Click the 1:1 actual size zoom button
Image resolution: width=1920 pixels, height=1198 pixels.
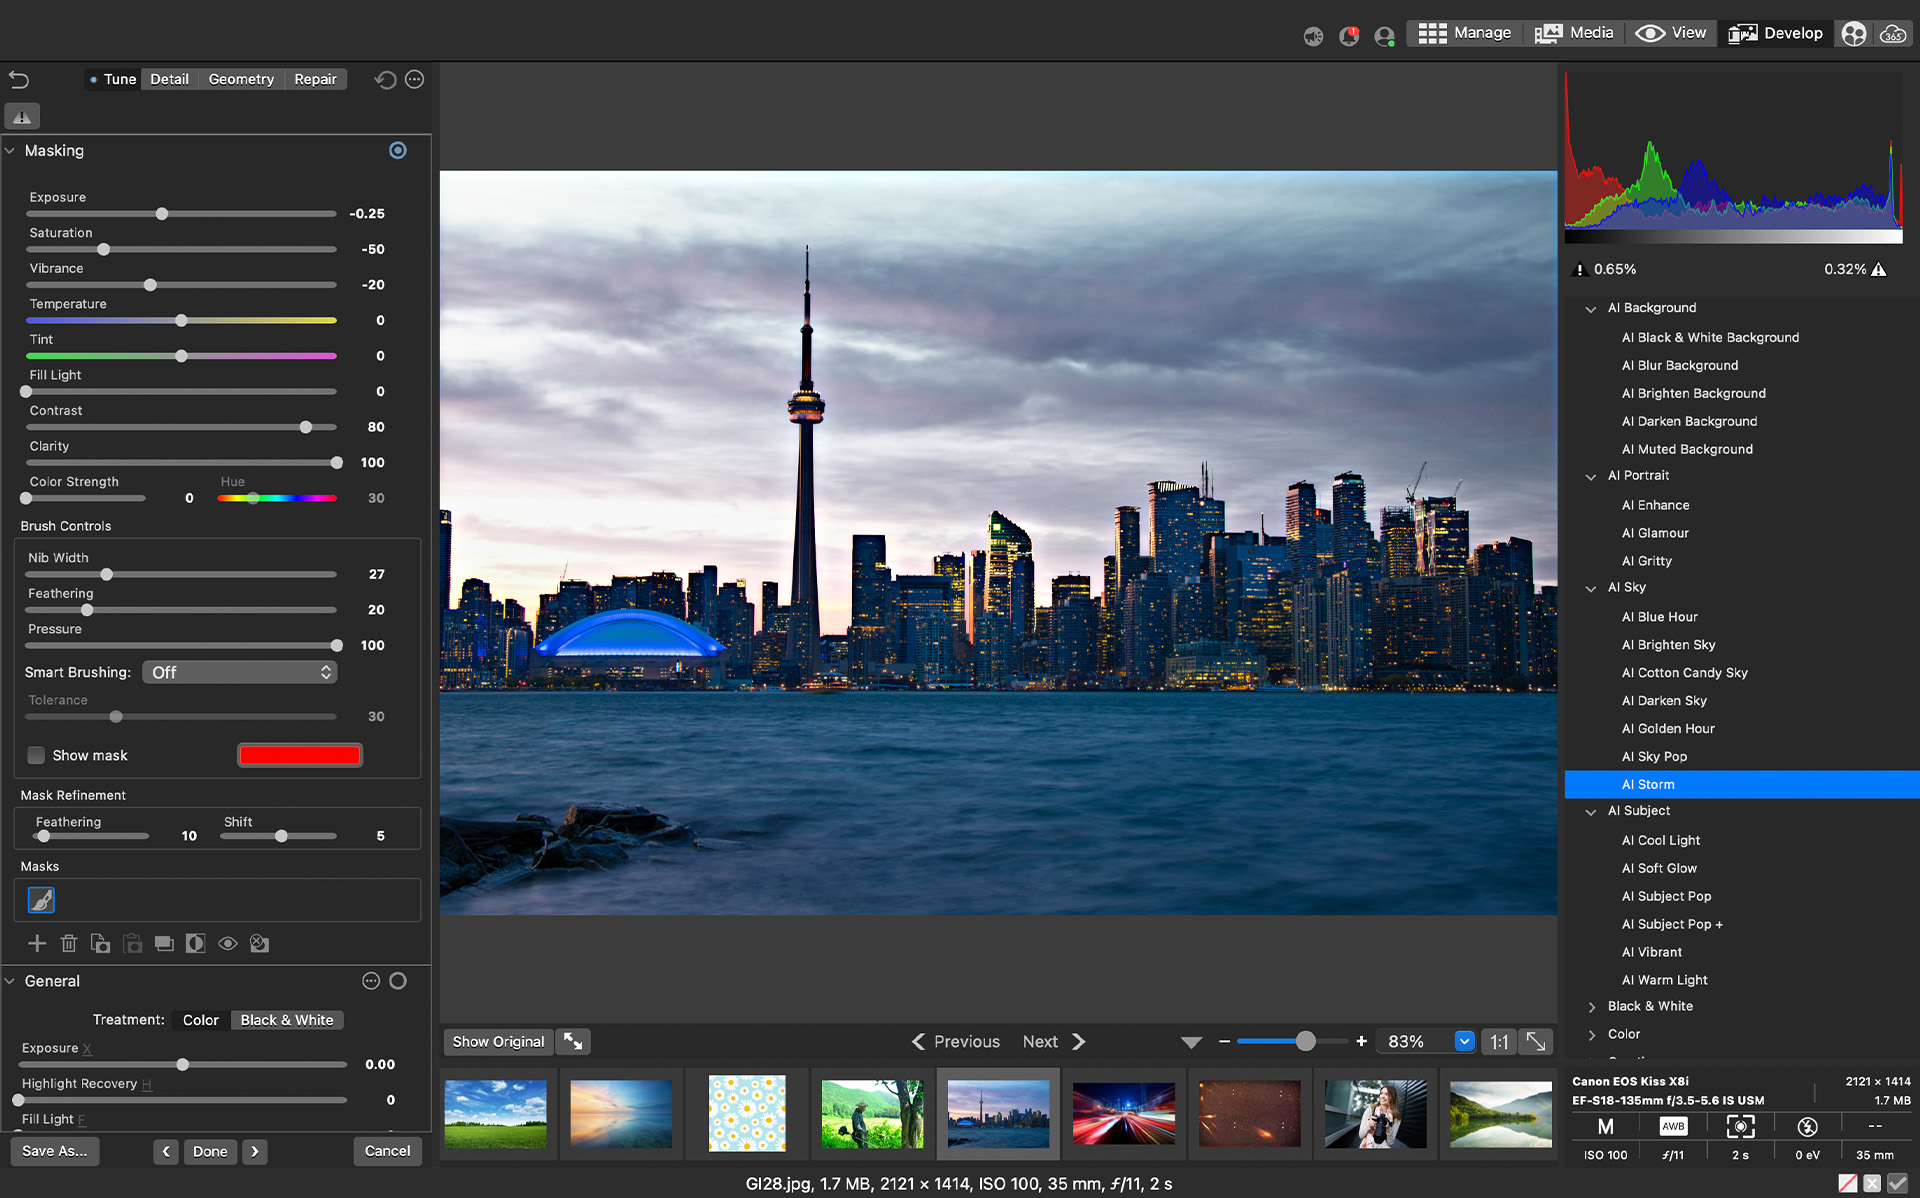click(1499, 1041)
